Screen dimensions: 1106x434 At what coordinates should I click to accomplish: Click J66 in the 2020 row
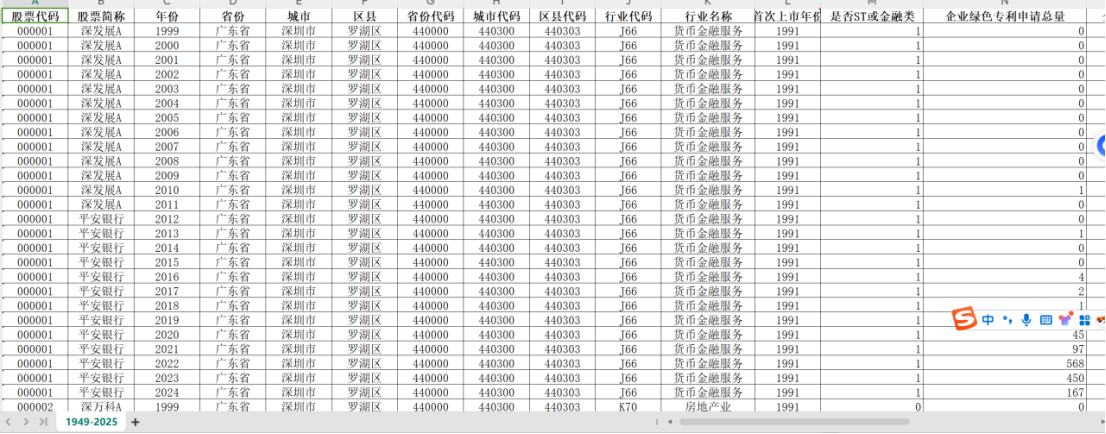tap(628, 334)
